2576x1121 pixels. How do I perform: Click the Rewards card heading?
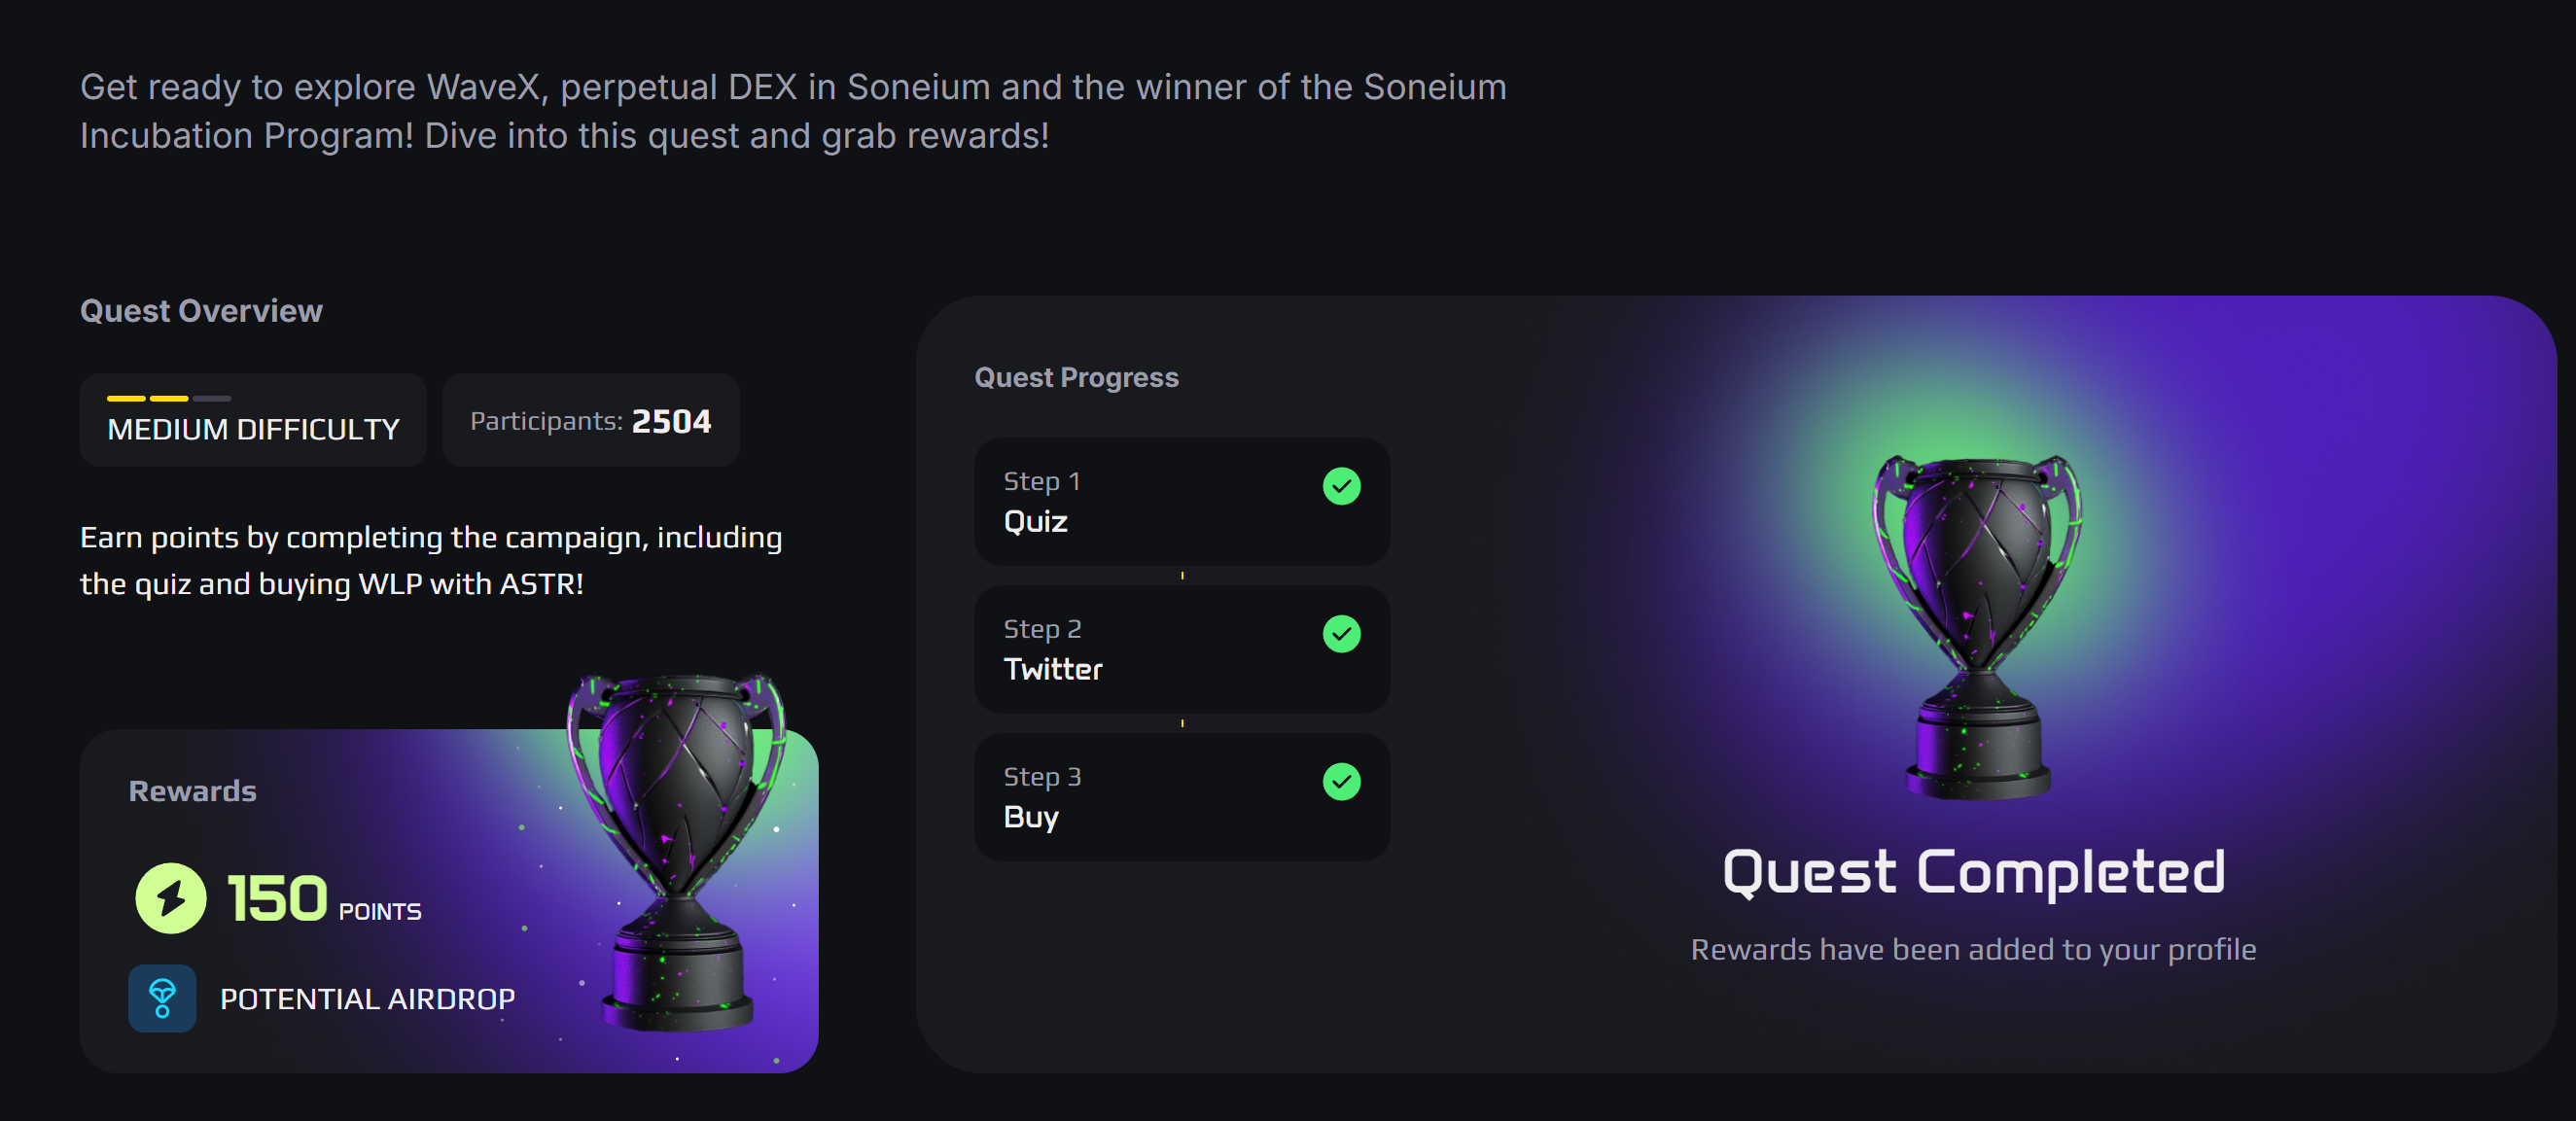coord(192,791)
